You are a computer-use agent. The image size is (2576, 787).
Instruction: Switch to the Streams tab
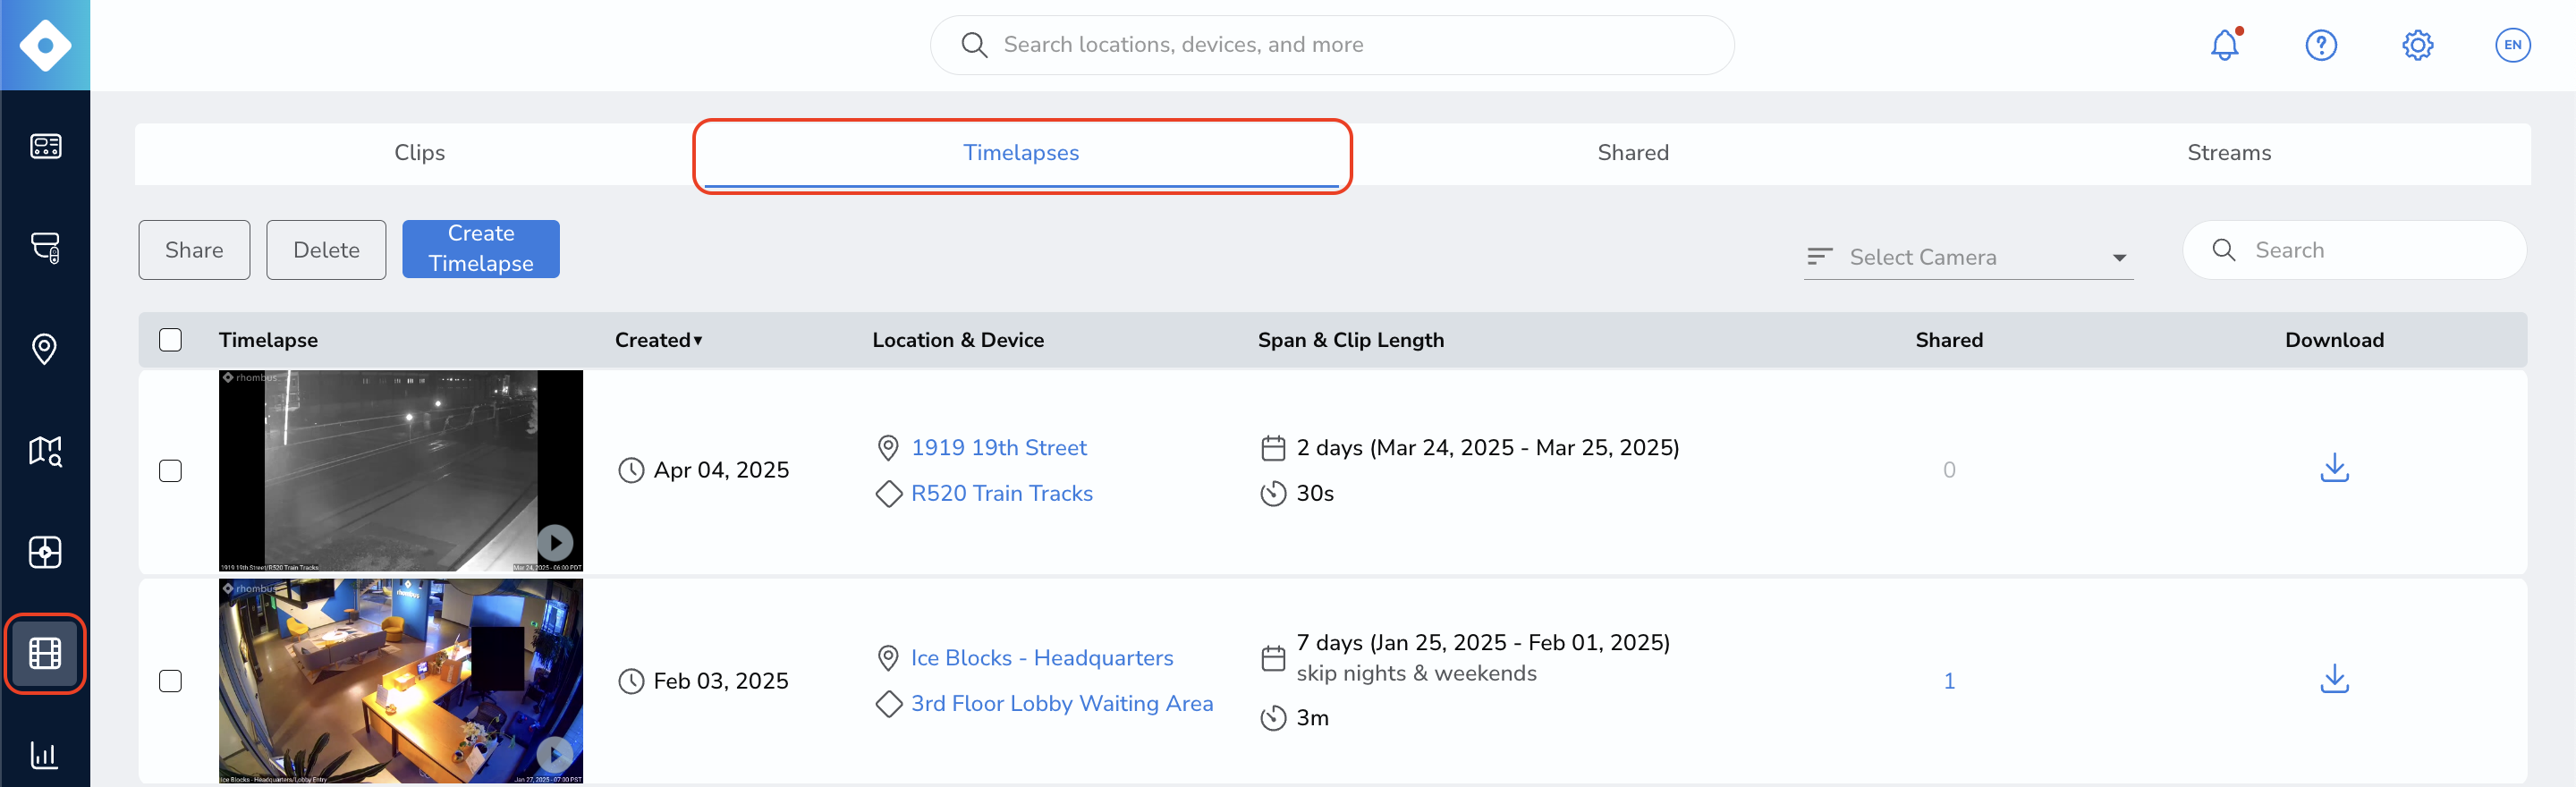click(x=2229, y=153)
